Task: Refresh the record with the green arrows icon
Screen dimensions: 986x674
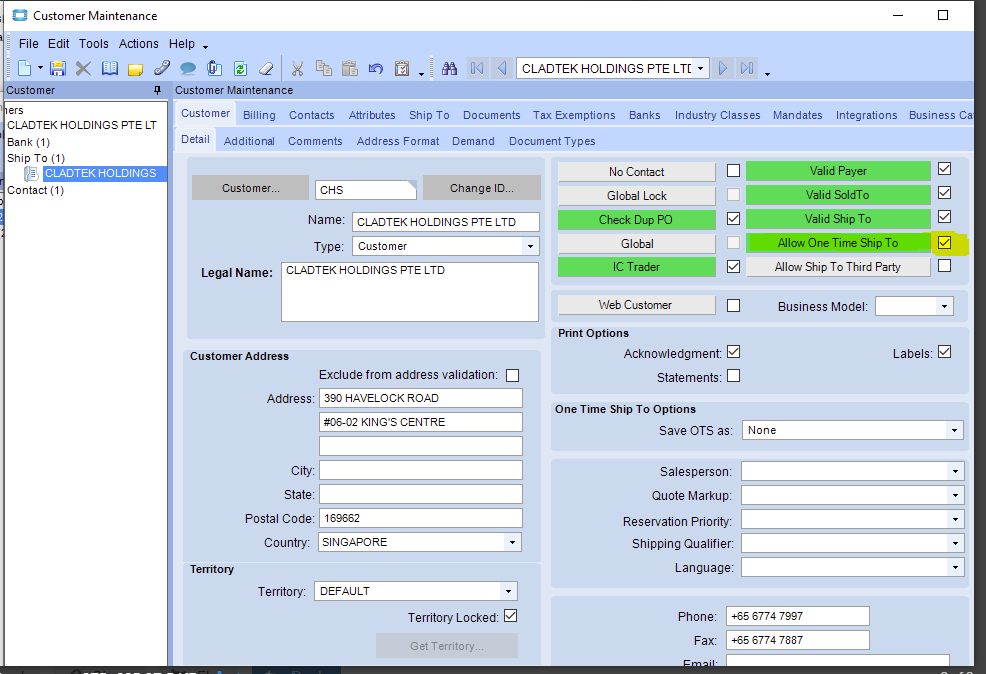Action: coord(240,68)
